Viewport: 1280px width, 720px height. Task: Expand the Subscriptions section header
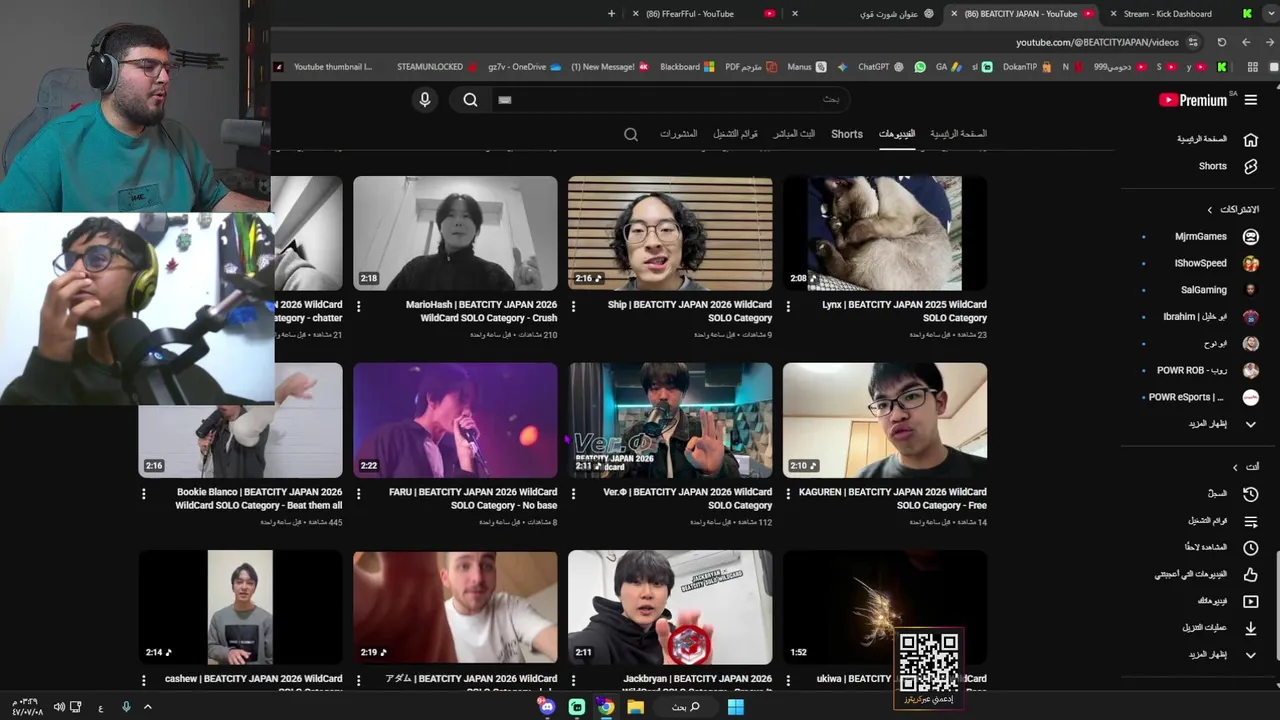coord(1234,209)
